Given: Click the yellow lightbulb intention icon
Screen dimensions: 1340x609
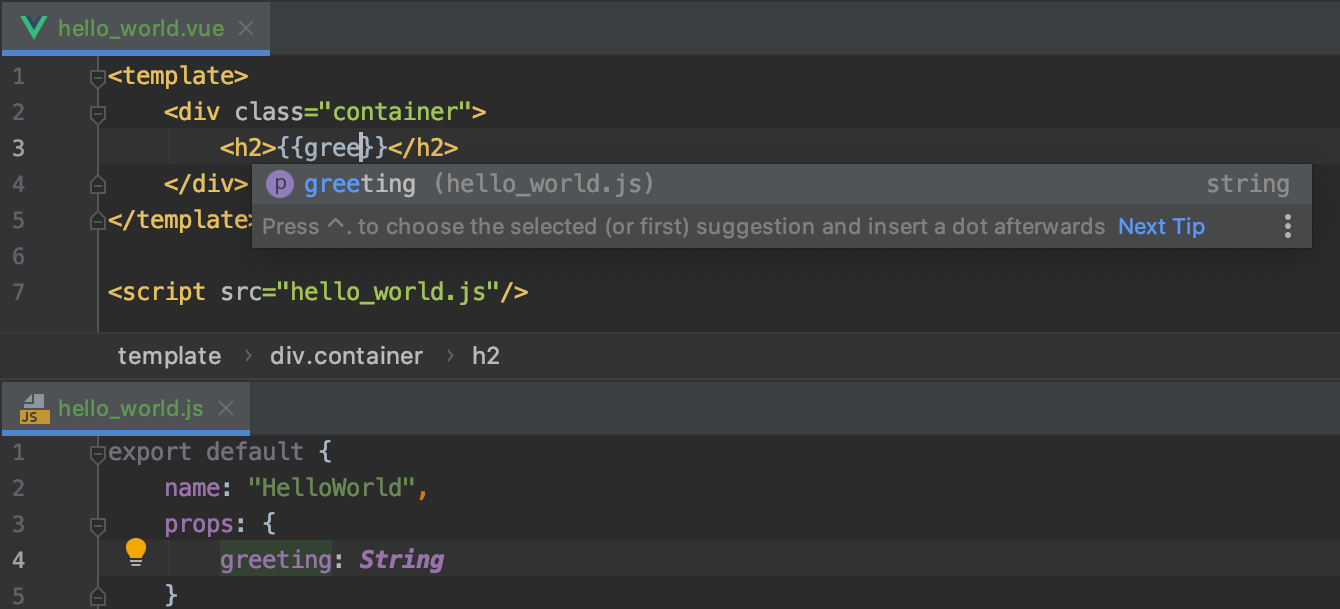Looking at the screenshot, I should click(136, 552).
